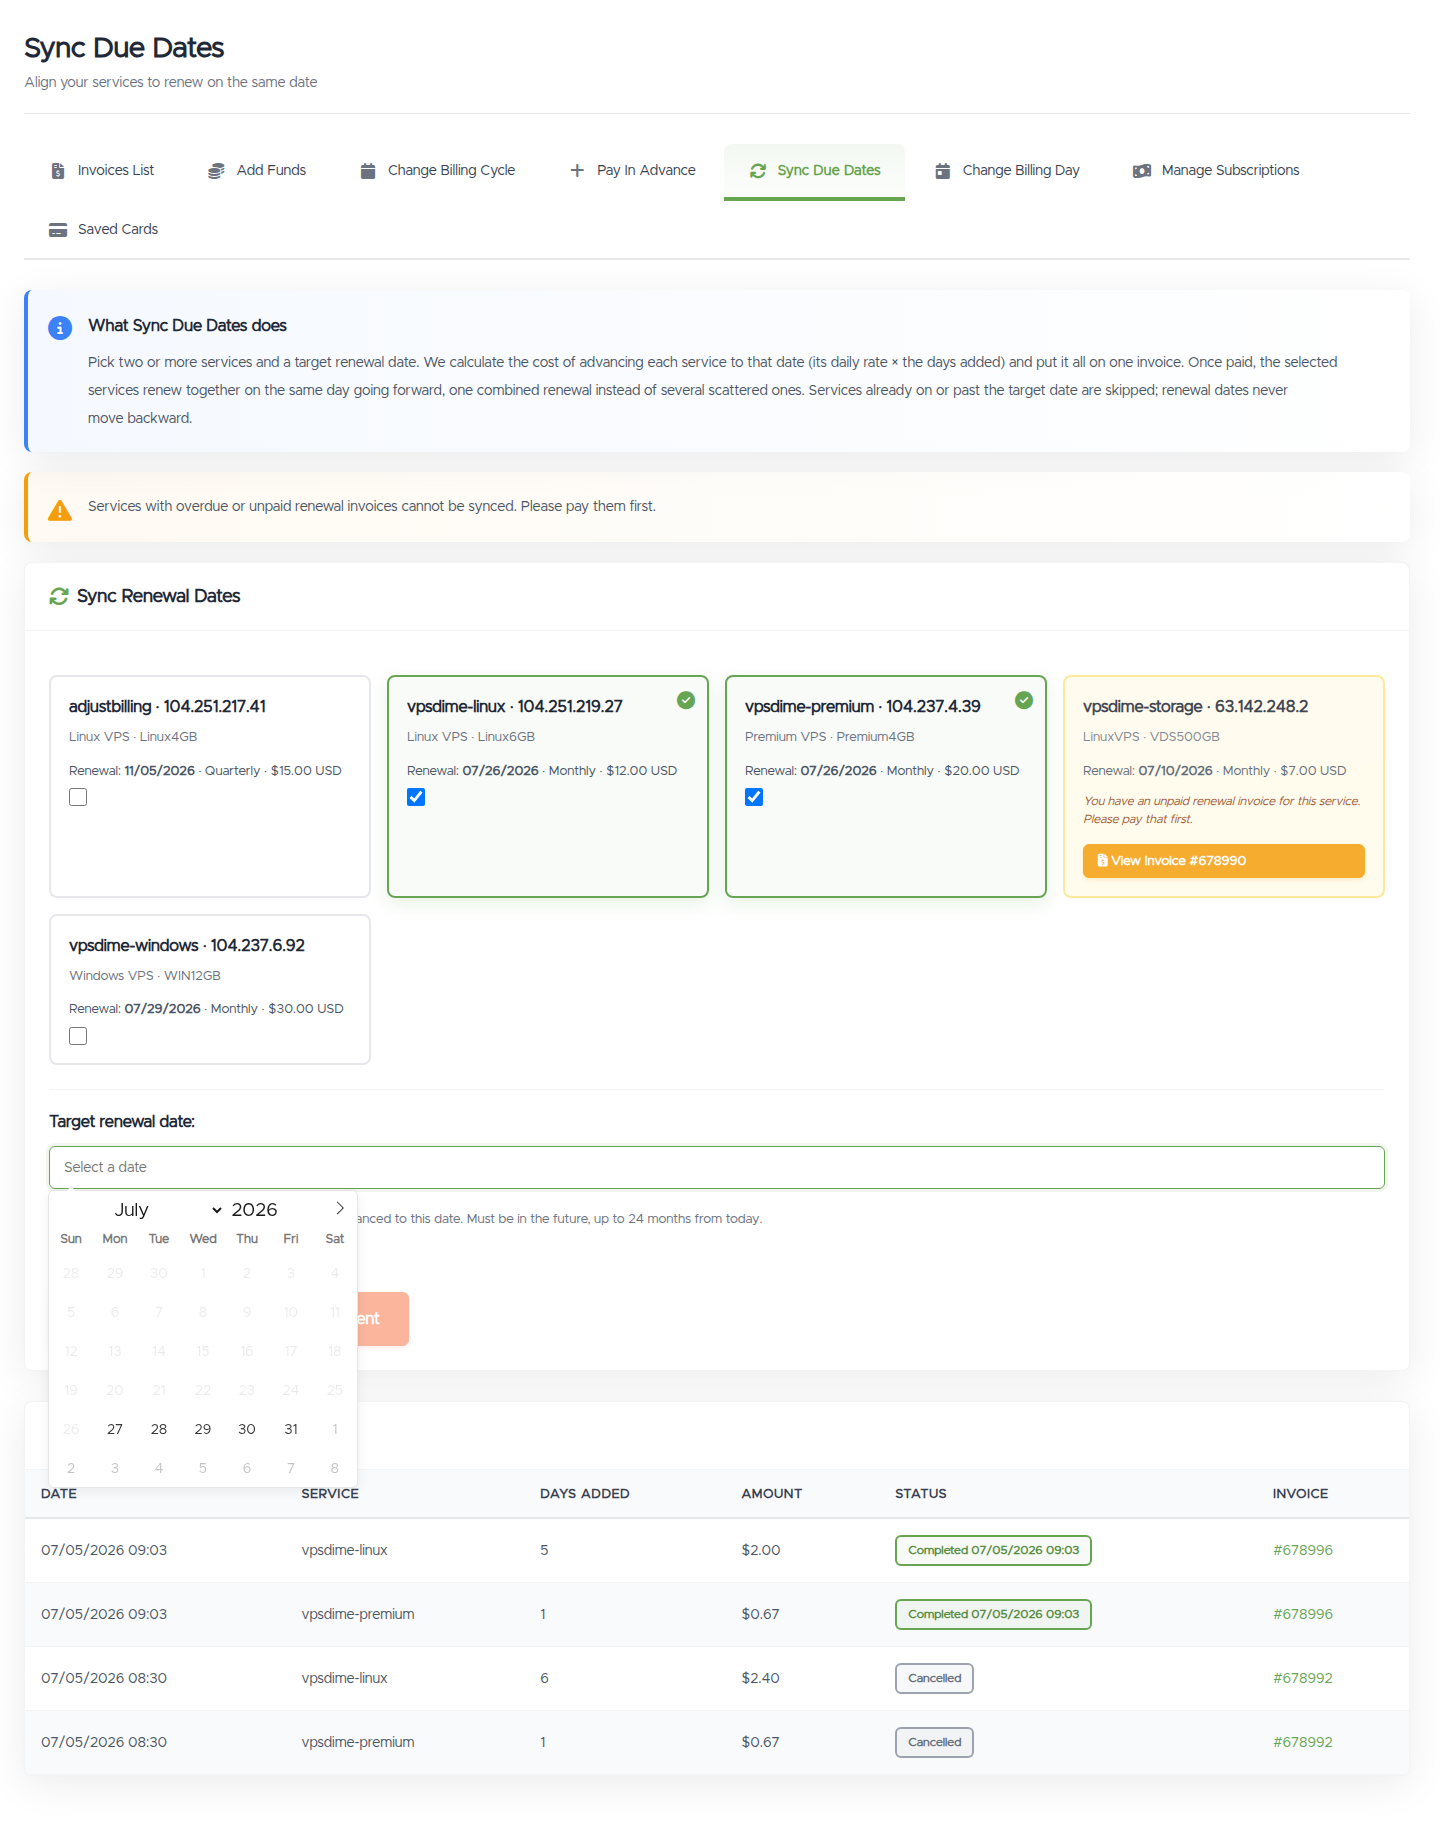The width and height of the screenshot is (1440, 1844).
Task: Tick the vpsdime-windows service checkbox
Action: (x=78, y=1036)
